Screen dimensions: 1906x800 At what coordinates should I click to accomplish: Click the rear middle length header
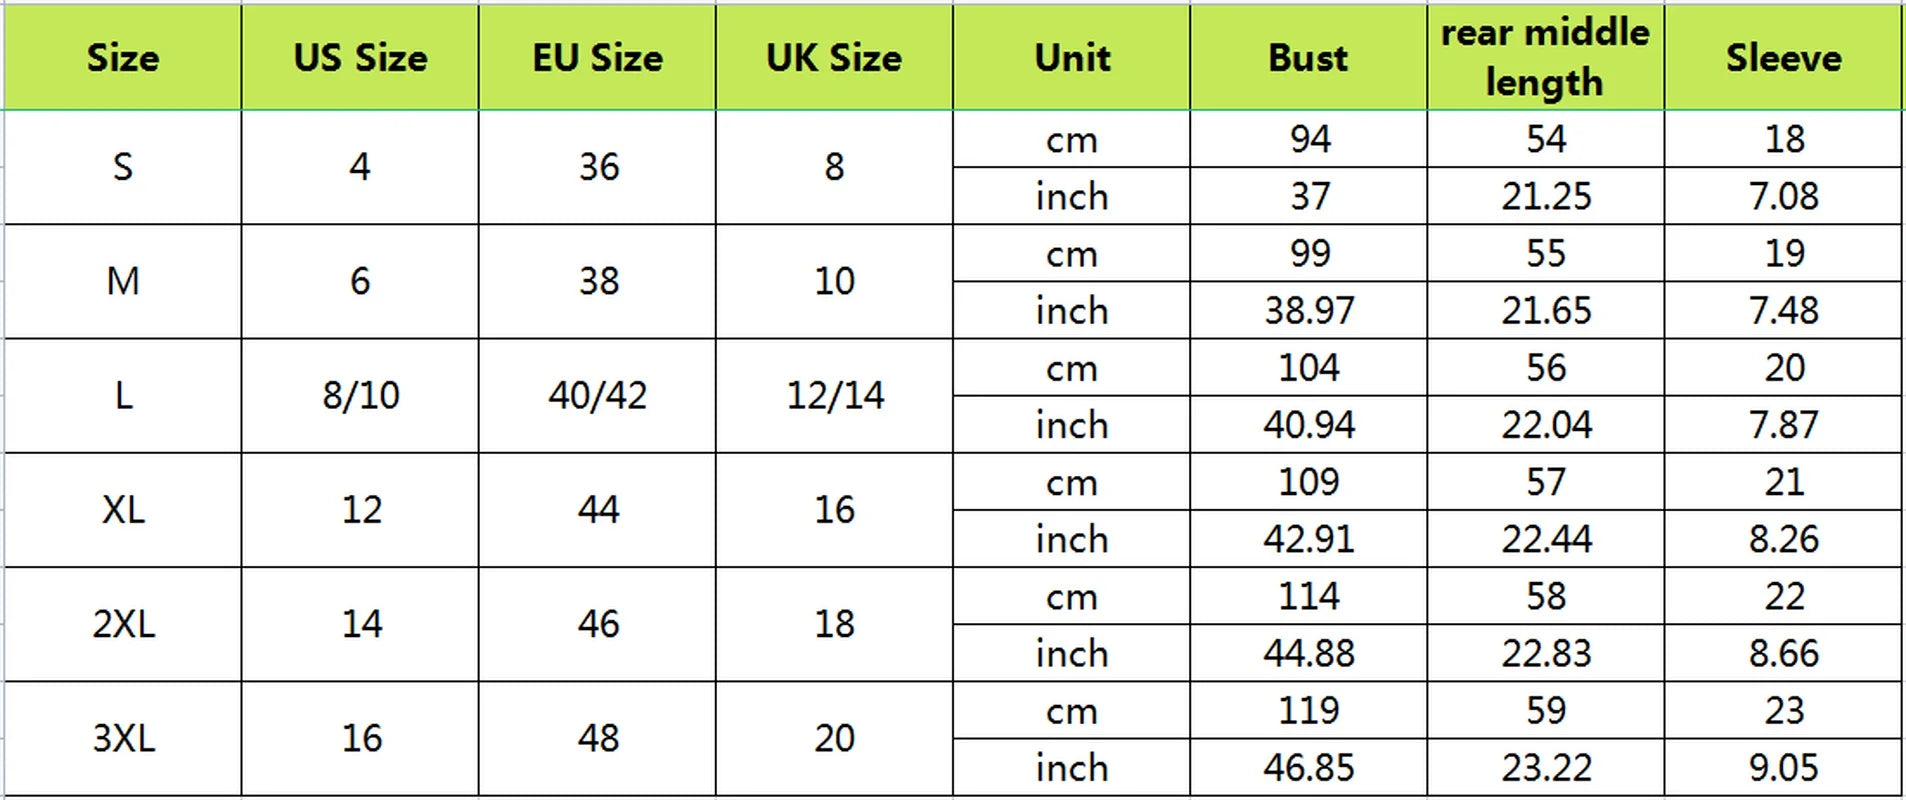[x=1545, y=57]
